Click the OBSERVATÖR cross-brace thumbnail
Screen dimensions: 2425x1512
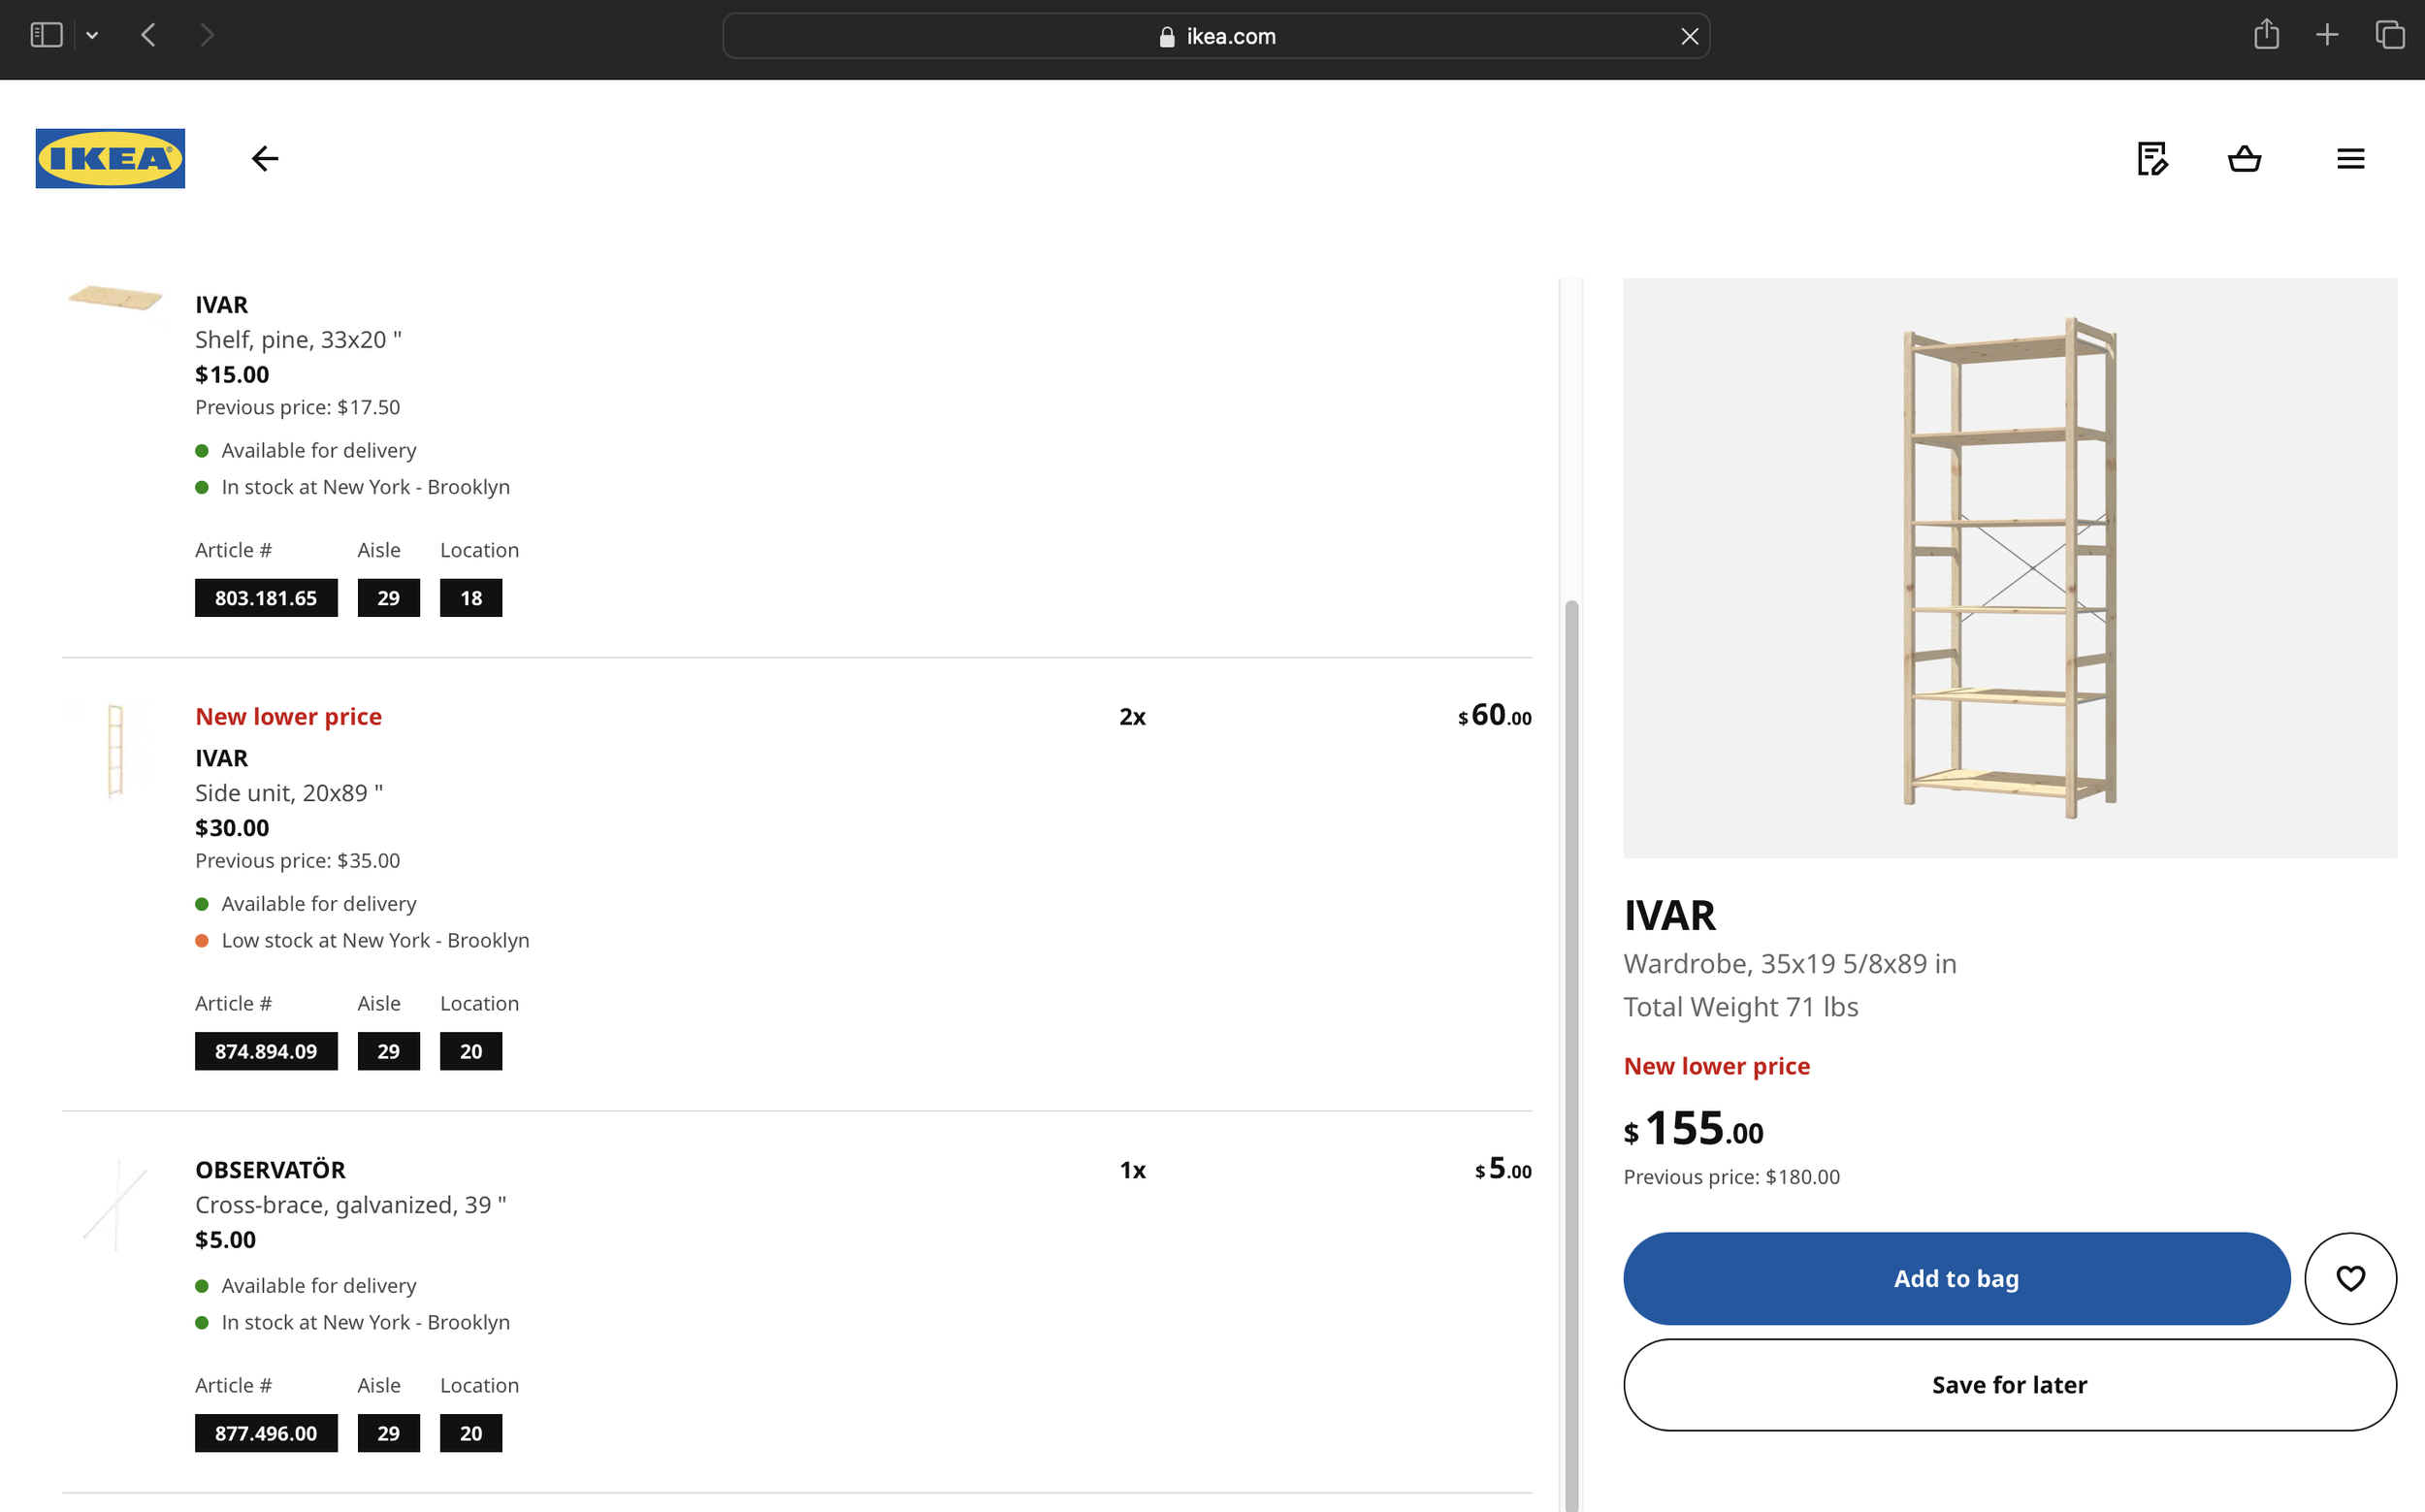pos(115,1203)
